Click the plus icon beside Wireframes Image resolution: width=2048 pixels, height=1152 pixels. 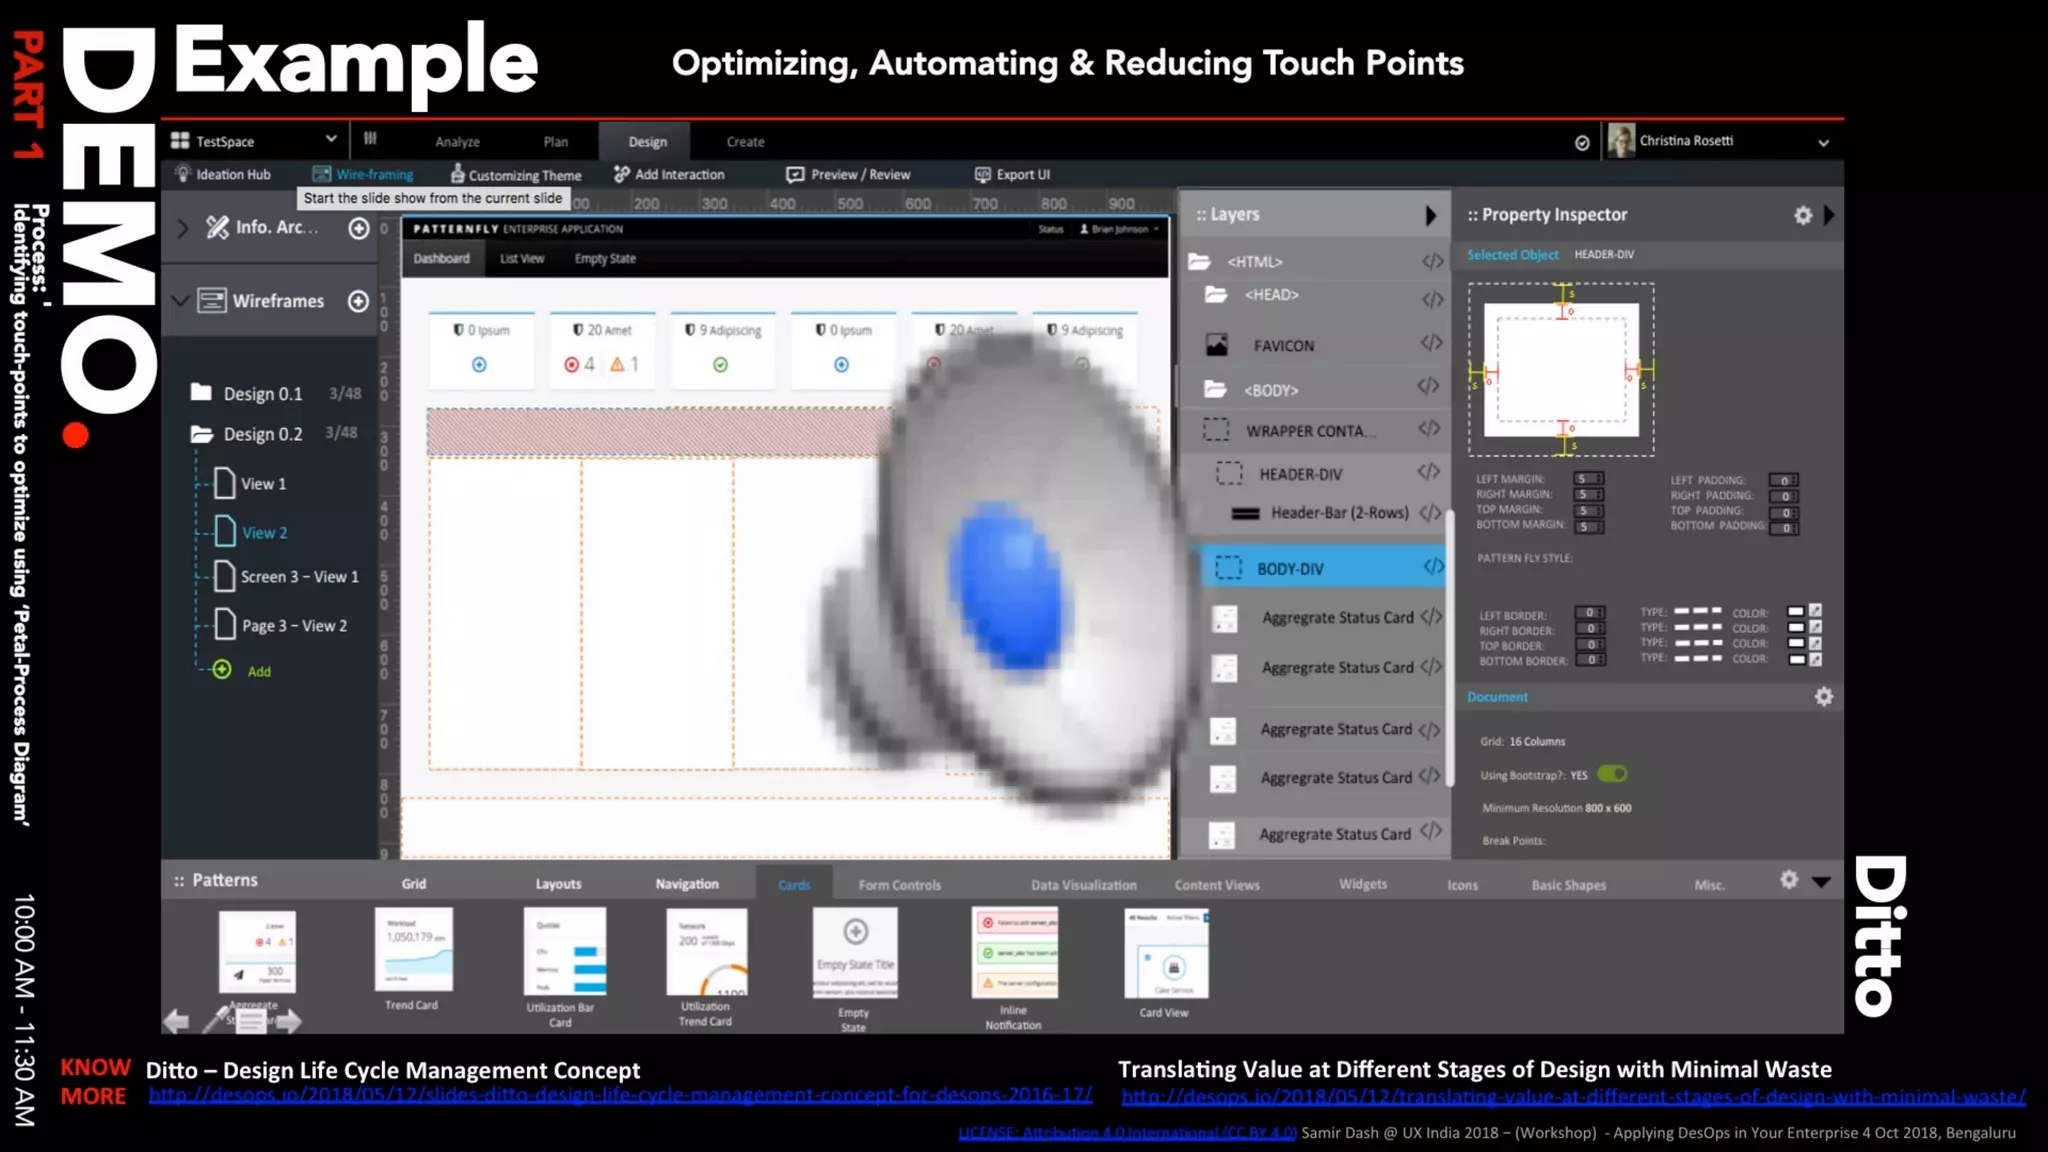click(x=358, y=301)
